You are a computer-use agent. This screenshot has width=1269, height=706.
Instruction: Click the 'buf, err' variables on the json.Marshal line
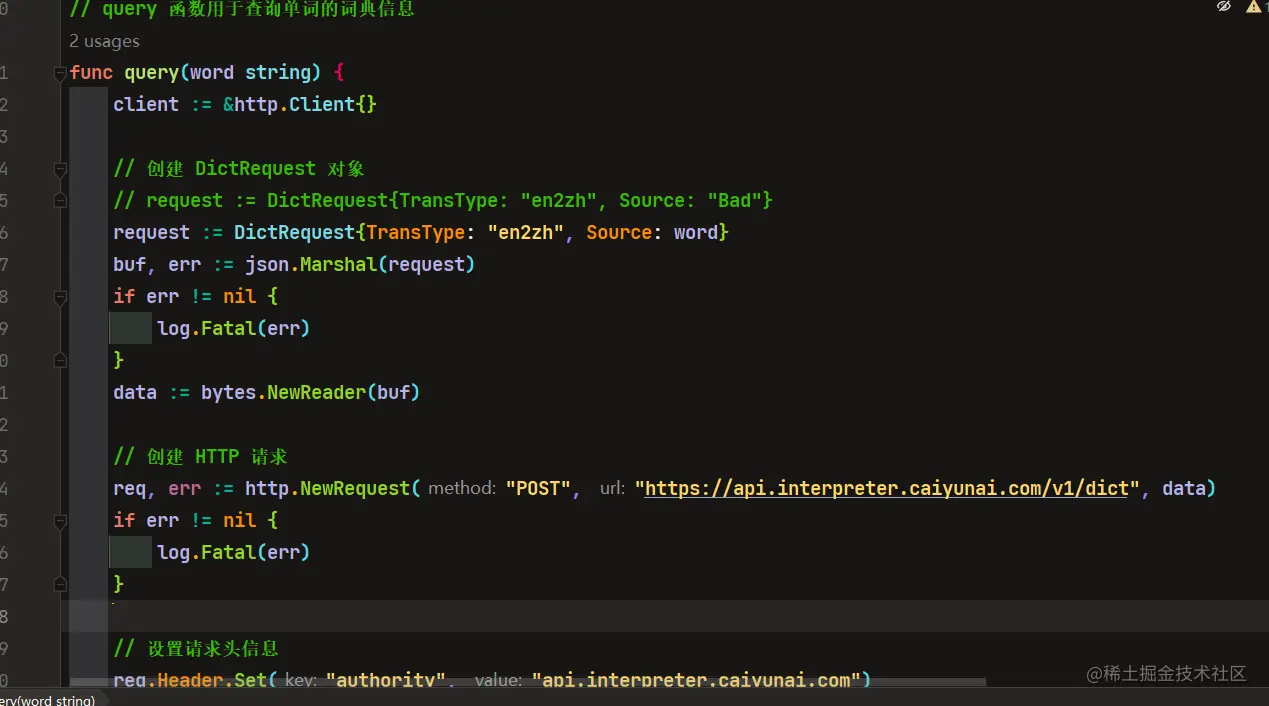157,264
